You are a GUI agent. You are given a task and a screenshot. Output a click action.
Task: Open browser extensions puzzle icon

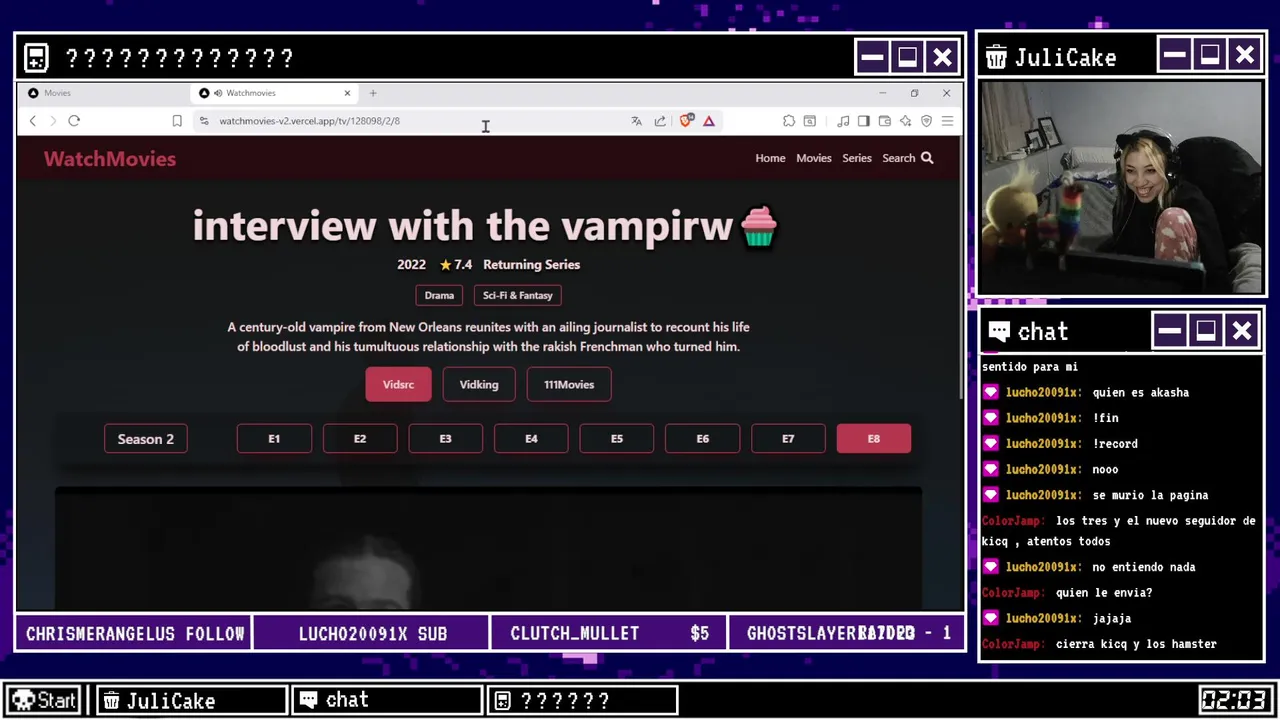[x=789, y=121]
